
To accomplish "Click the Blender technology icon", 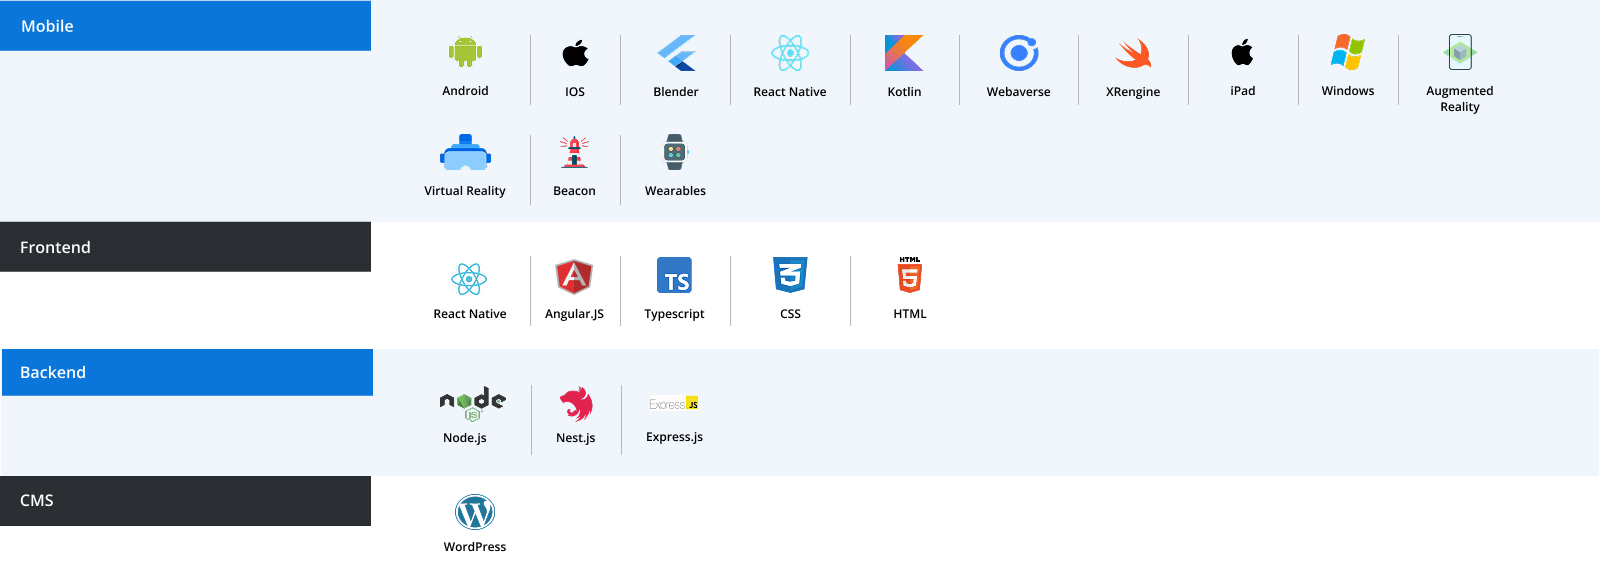I will pyautogui.click(x=676, y=53).
